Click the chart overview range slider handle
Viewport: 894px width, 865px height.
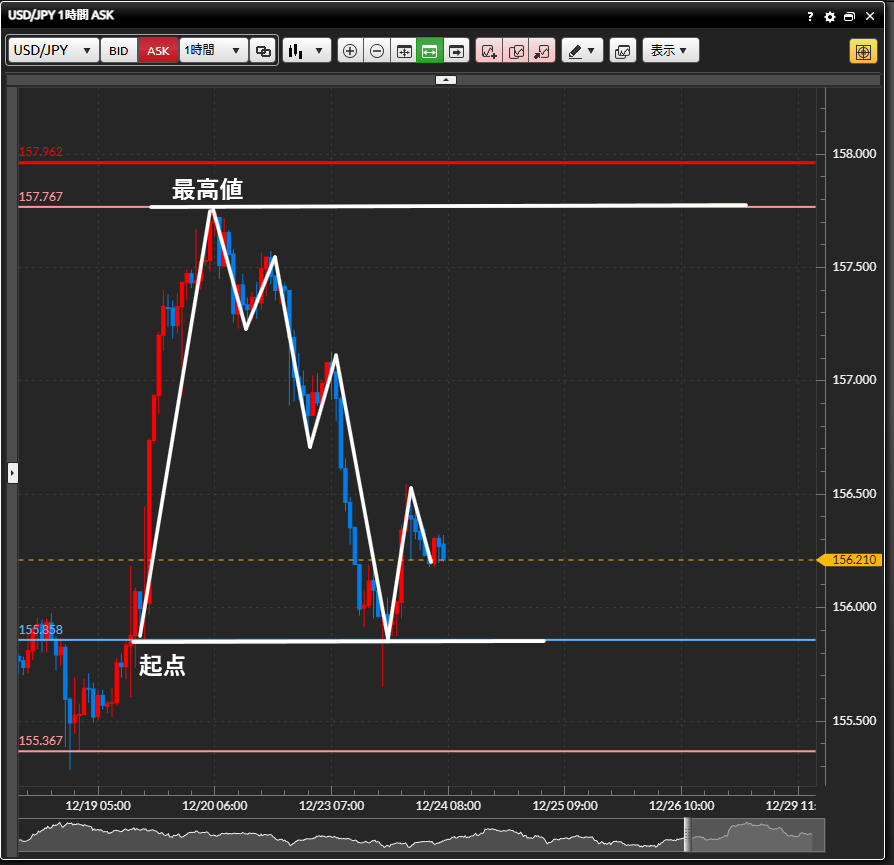(688, 834)
